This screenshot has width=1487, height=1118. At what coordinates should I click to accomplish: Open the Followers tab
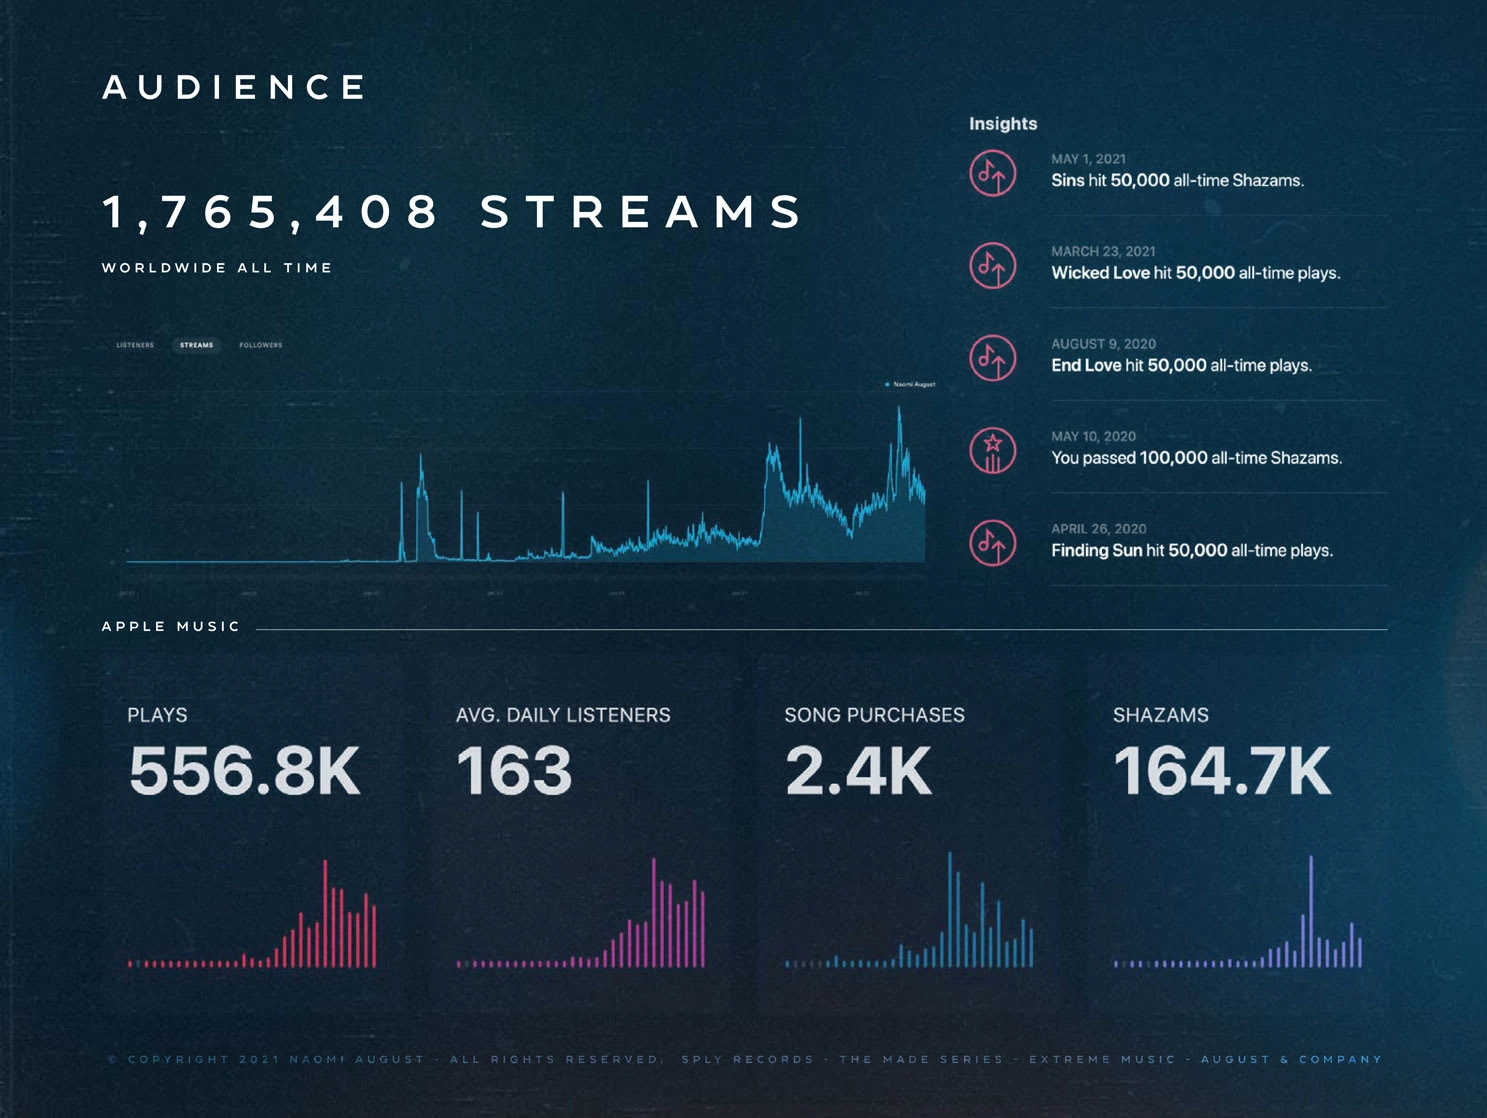(x=261, y=345)
